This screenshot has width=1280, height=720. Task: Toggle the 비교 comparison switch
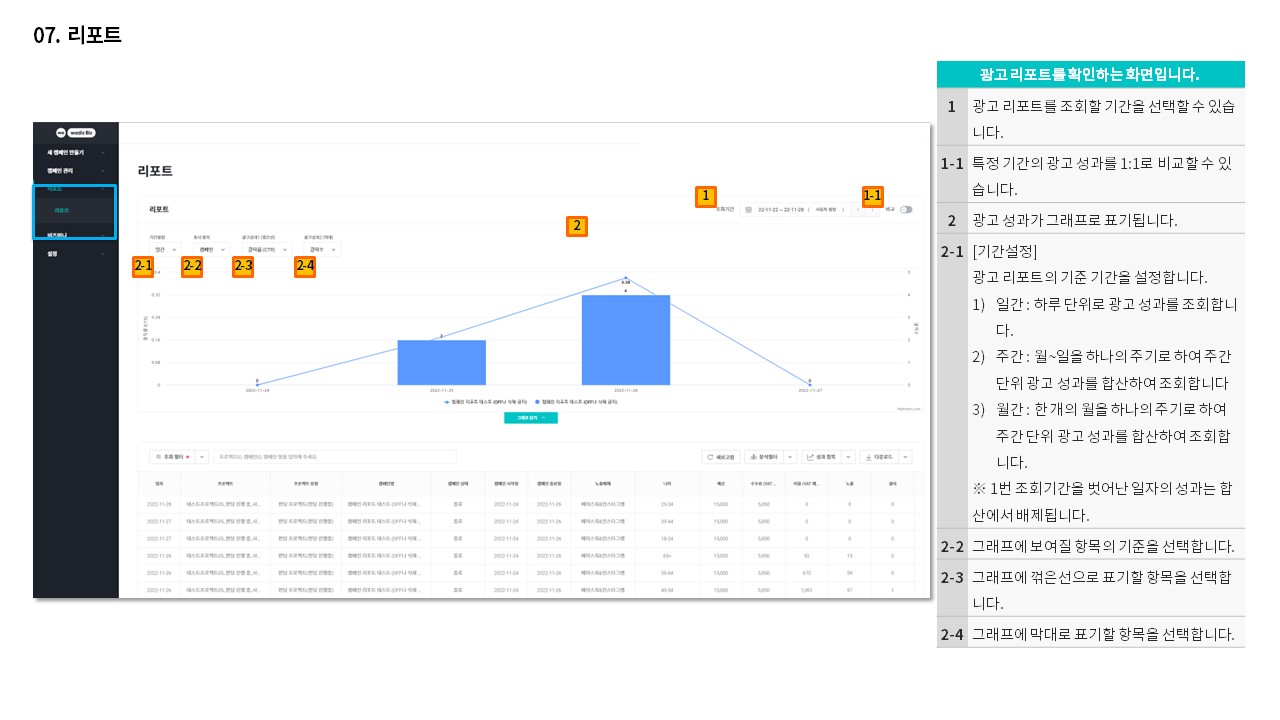(x=906, y=210)
